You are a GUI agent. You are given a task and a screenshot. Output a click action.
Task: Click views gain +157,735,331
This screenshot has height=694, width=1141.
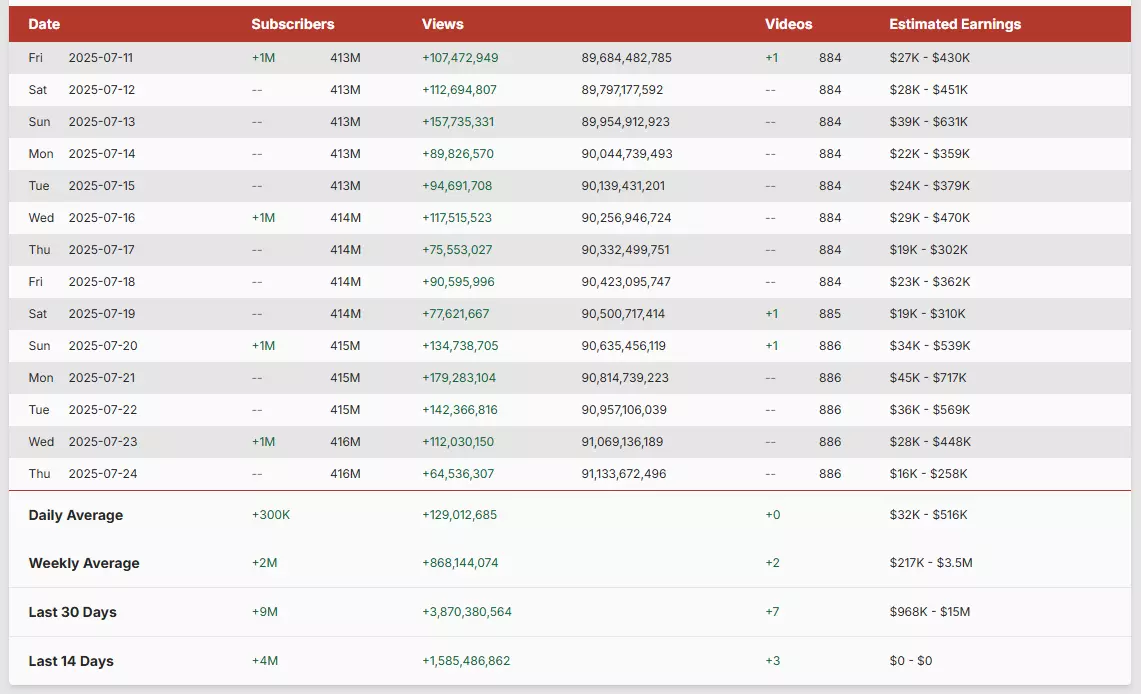[x=458, y=121]
